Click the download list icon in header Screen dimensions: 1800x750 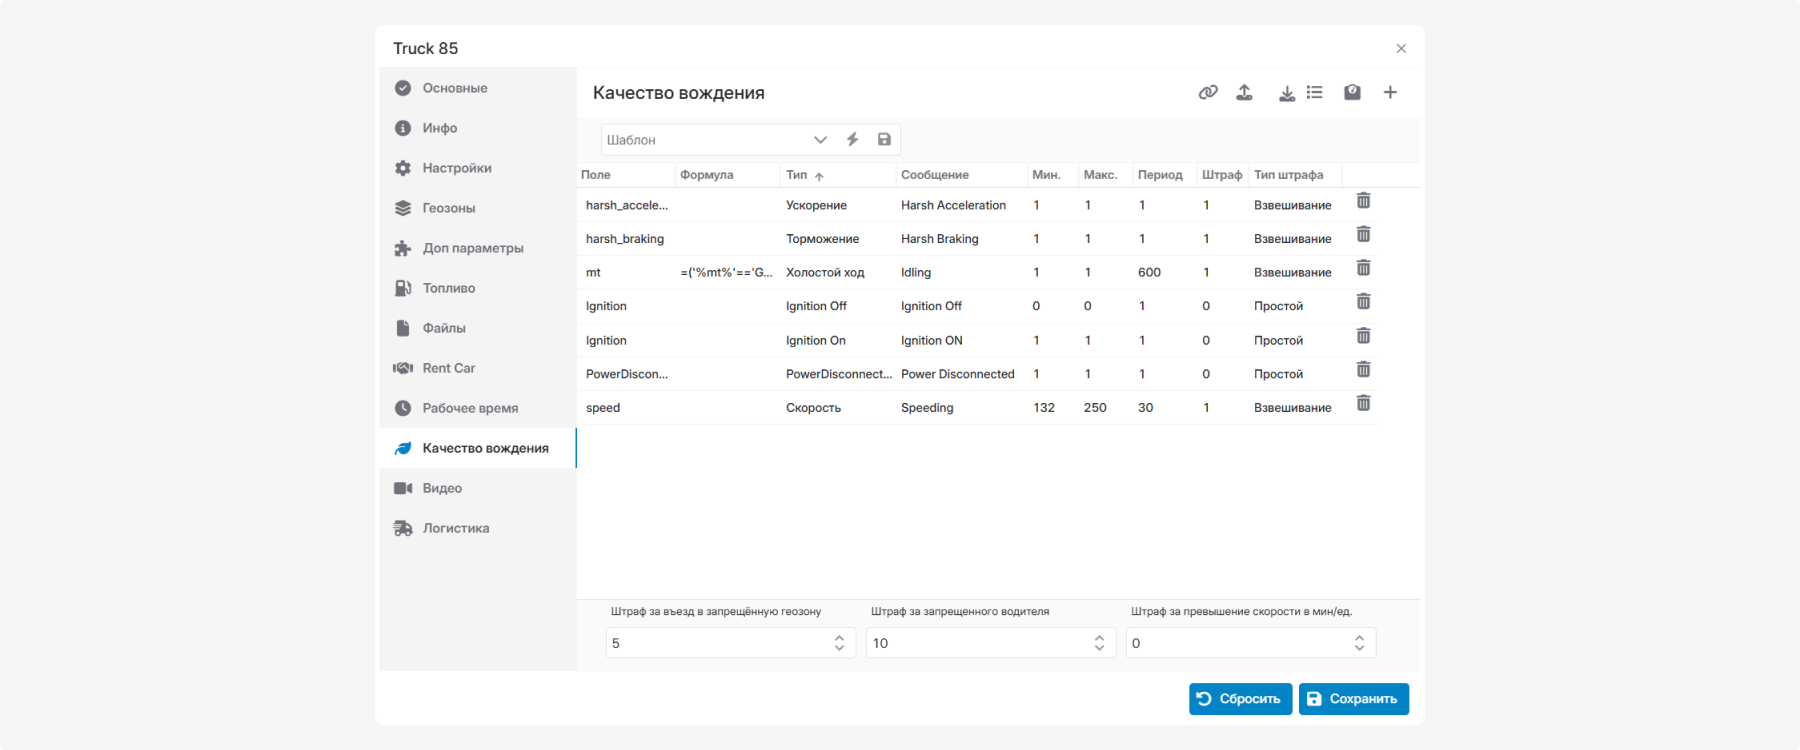tap(1300, 92)
